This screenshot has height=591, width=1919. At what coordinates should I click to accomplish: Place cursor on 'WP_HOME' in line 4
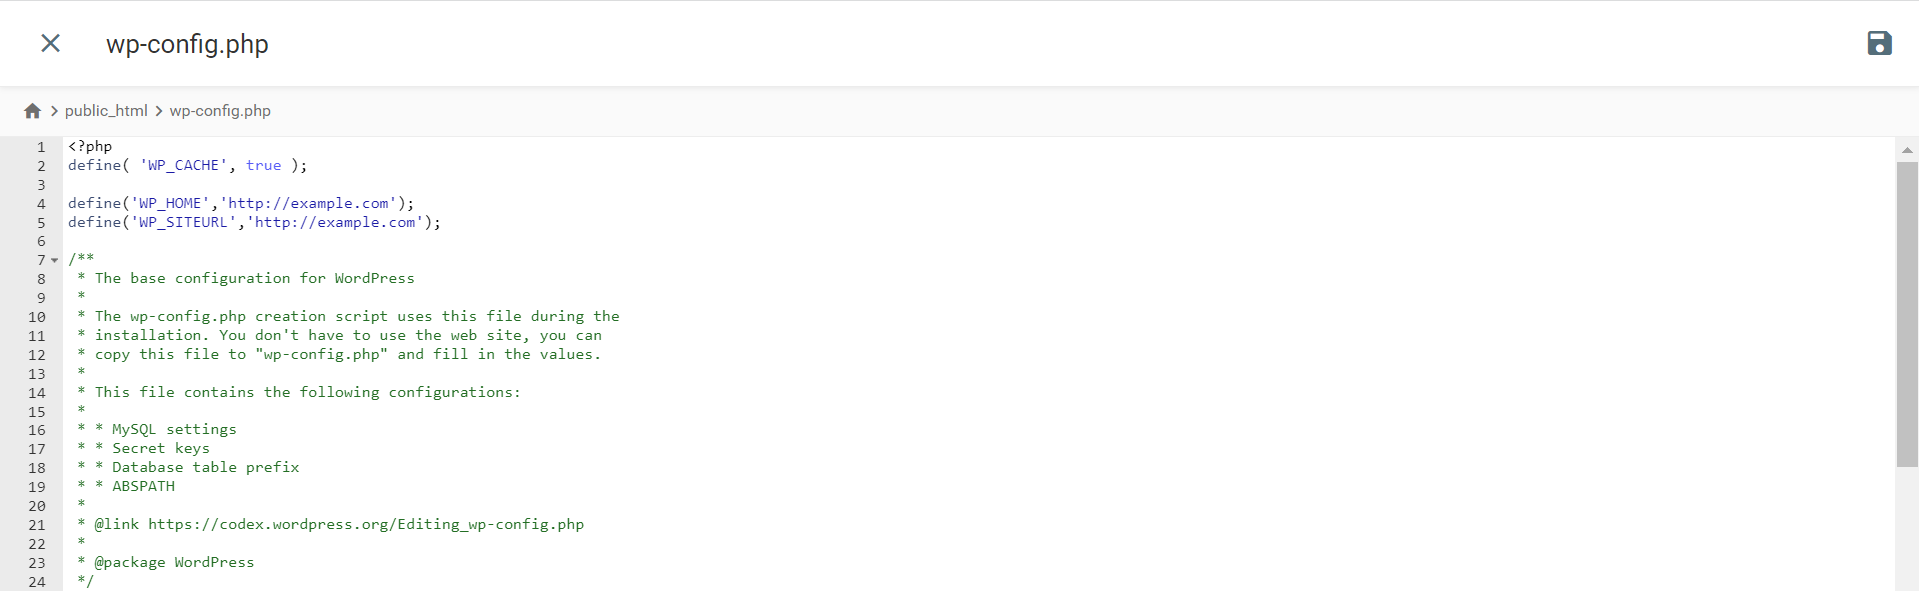click(x=170, y=204)
